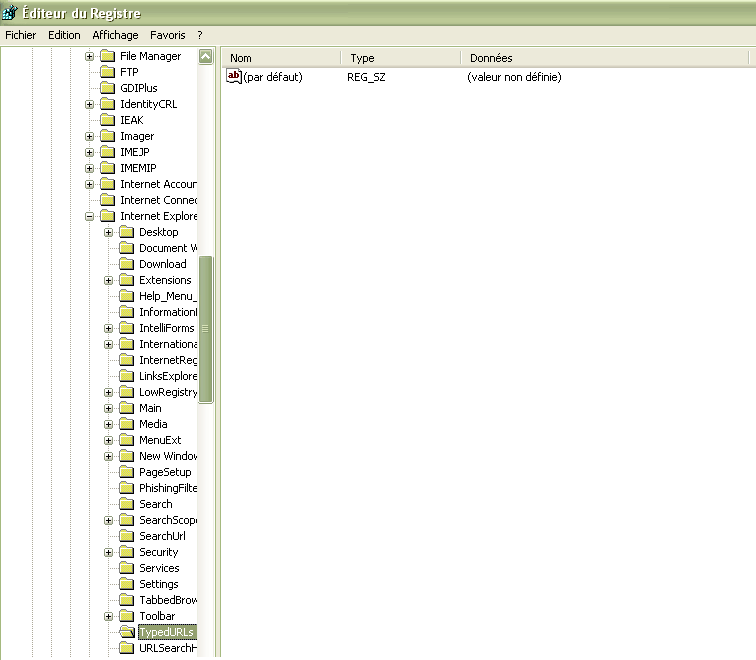The height and width of the screenshot is (660, 756).
Task: Select the TypedURLs key label
Action: [x=167, y=632]
